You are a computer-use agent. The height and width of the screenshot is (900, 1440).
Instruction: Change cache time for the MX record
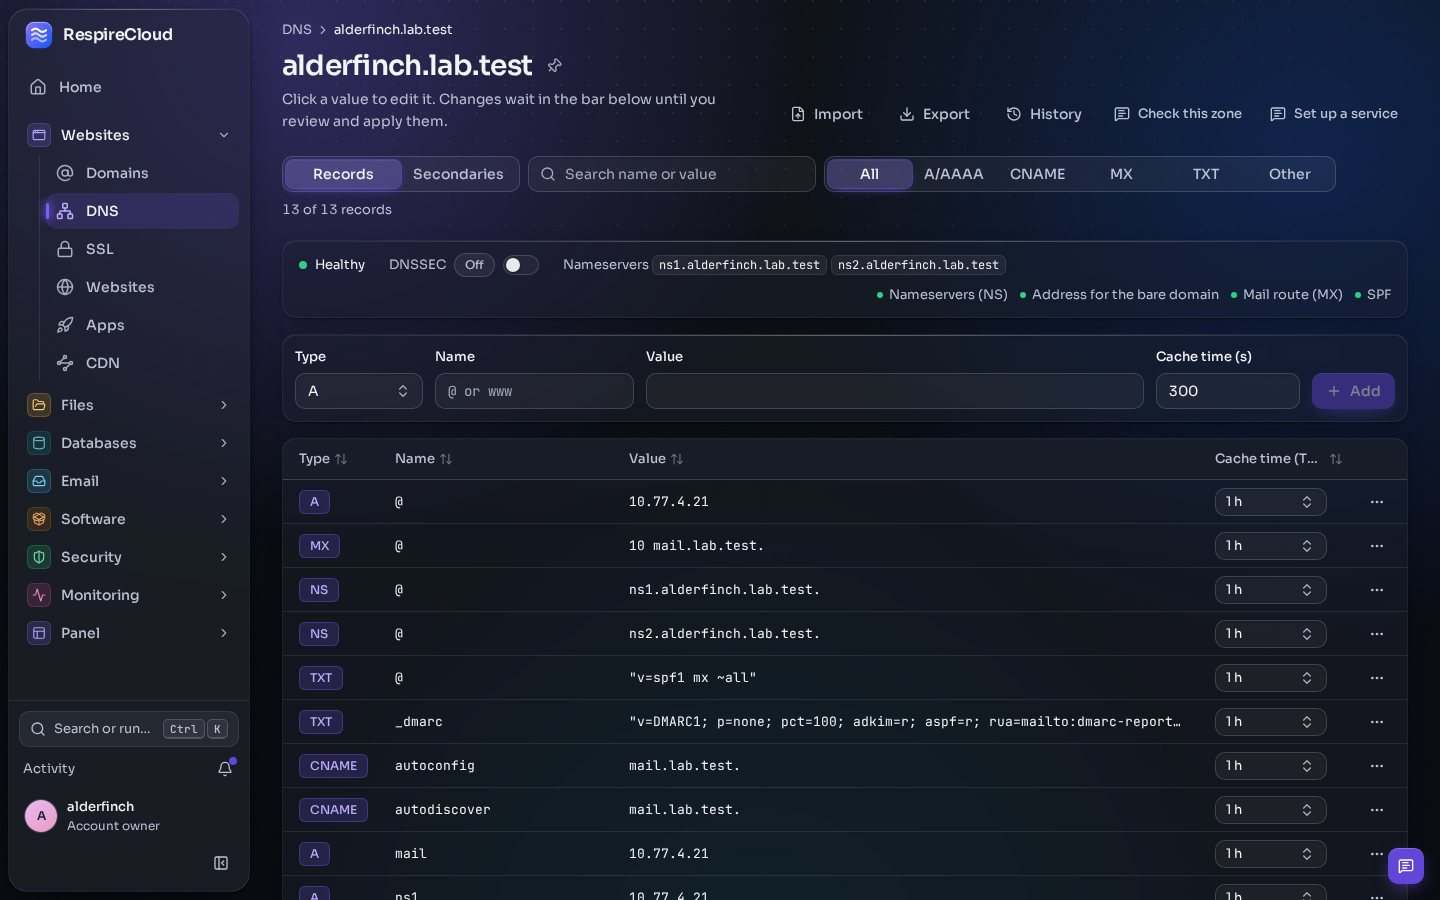pos(1270,546)
